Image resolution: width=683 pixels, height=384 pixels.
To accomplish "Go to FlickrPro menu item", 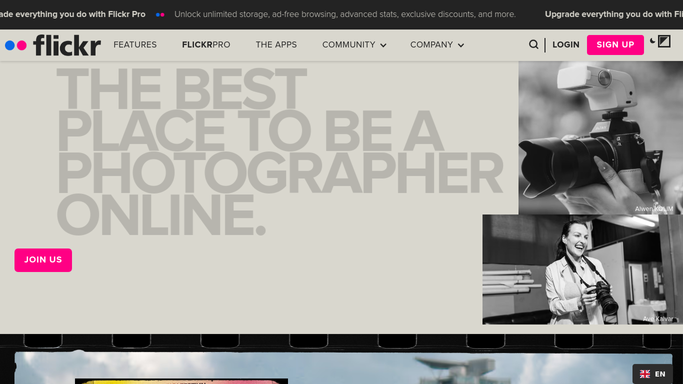I will pyautogui.click(x=206, y=45).
